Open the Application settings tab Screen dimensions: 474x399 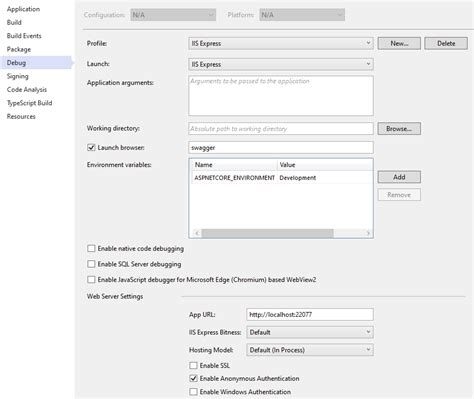(23, 9)
